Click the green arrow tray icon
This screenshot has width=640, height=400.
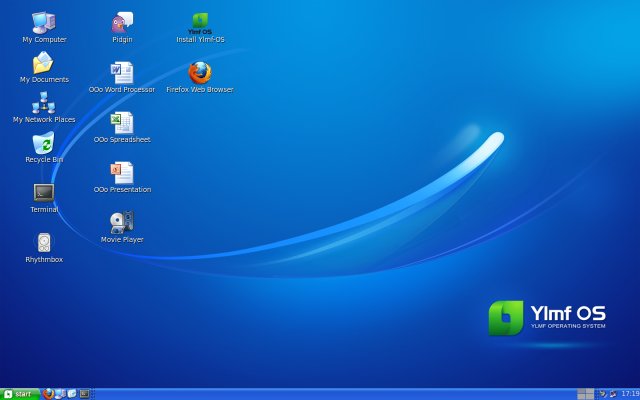pos(603,394)
